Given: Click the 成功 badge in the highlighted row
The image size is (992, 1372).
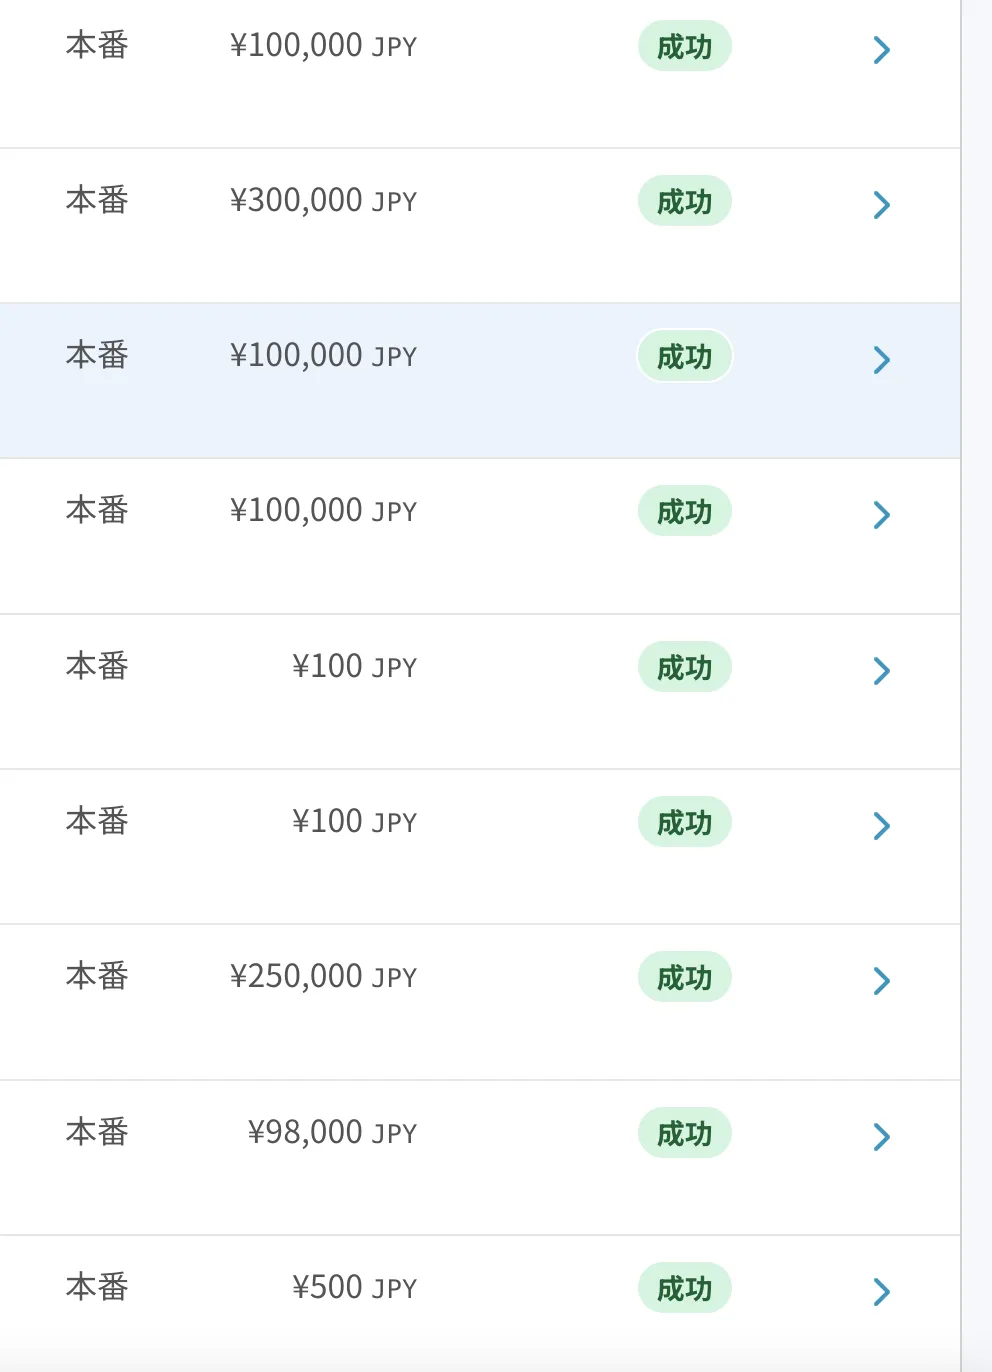Looking at the screenshot, I should 685,357.
